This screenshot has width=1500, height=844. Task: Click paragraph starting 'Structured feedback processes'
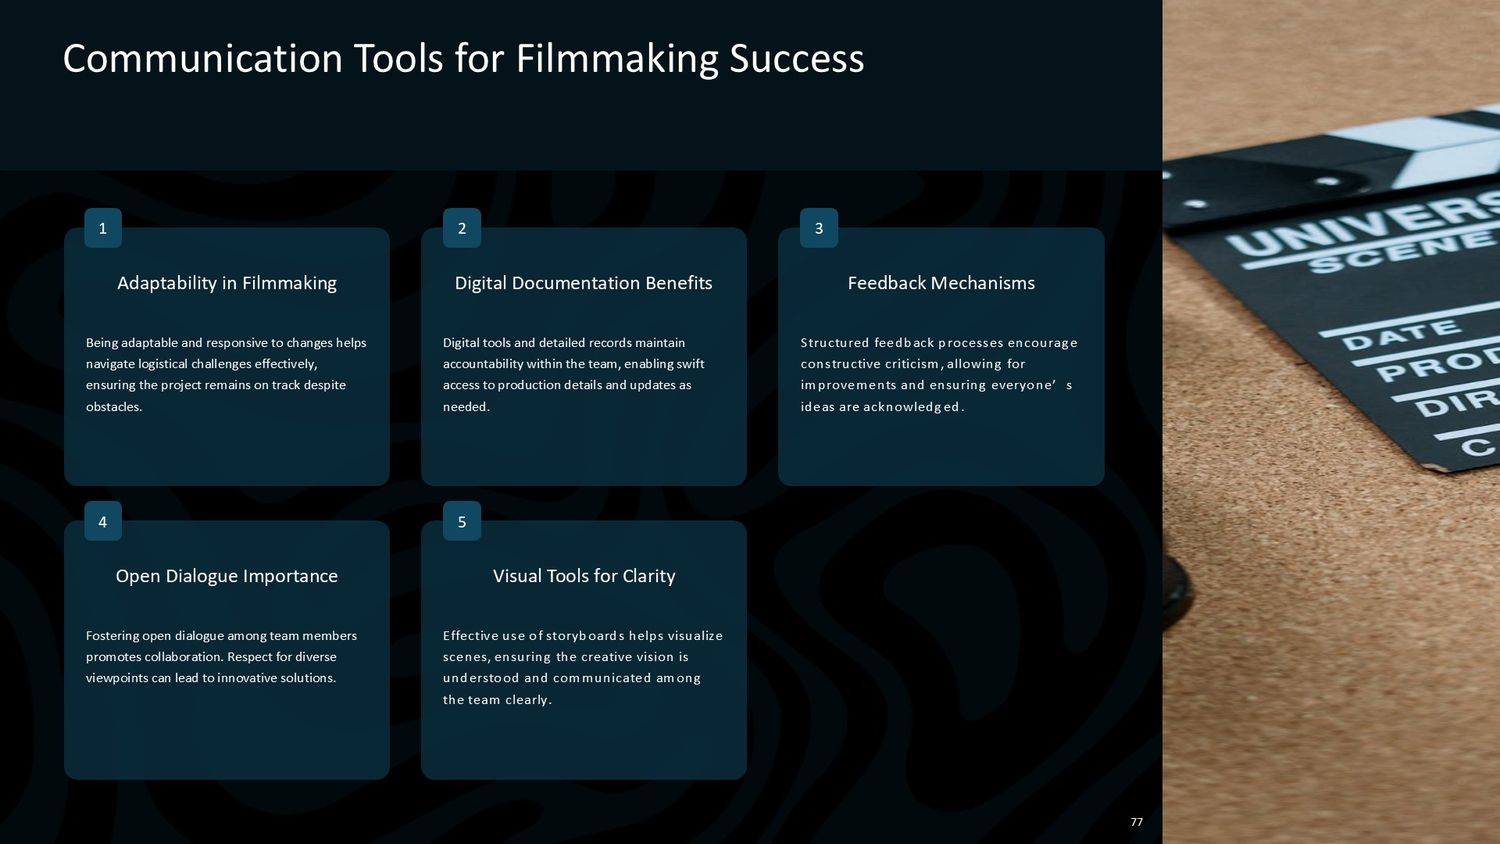(x=939, y=374)
